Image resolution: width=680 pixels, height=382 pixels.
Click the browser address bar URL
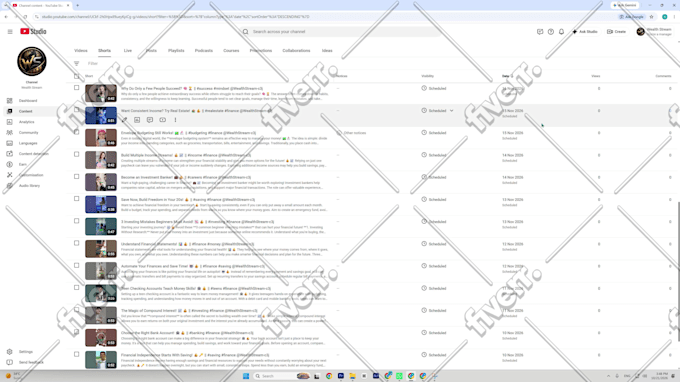[x=176, y=17]
